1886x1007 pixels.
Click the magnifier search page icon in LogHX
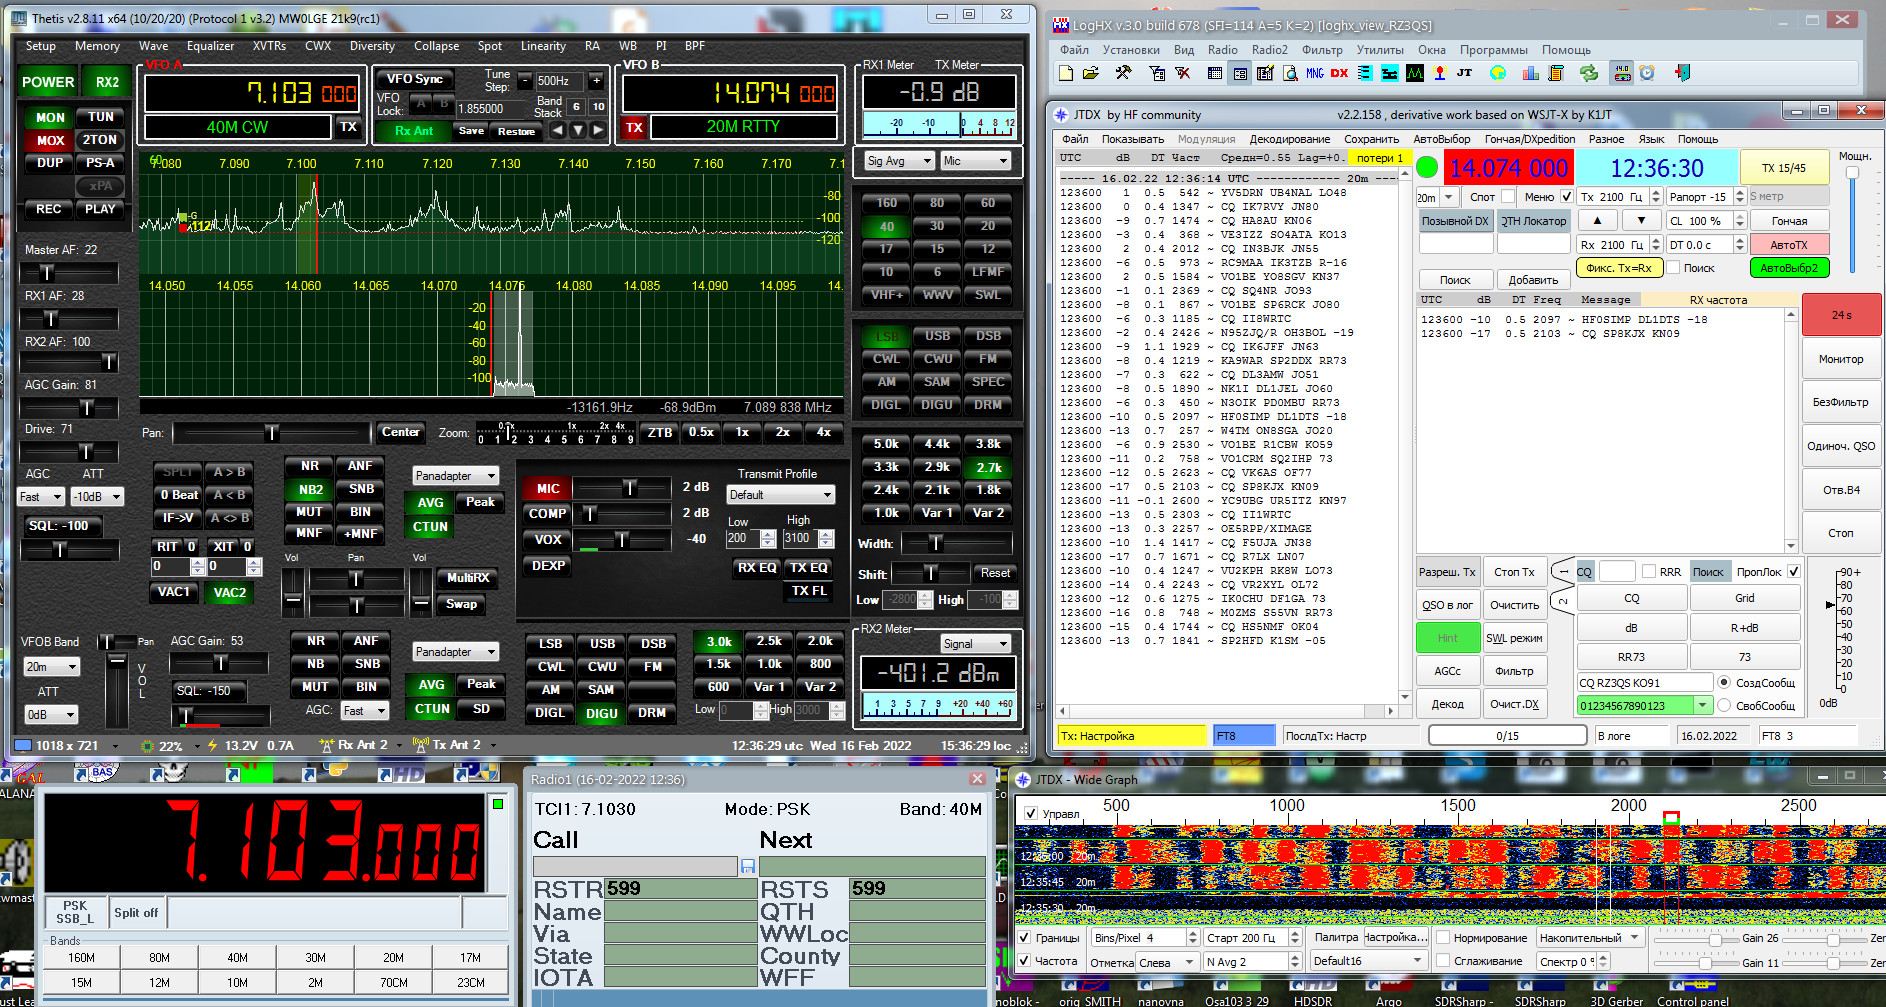click(1290, 73)
